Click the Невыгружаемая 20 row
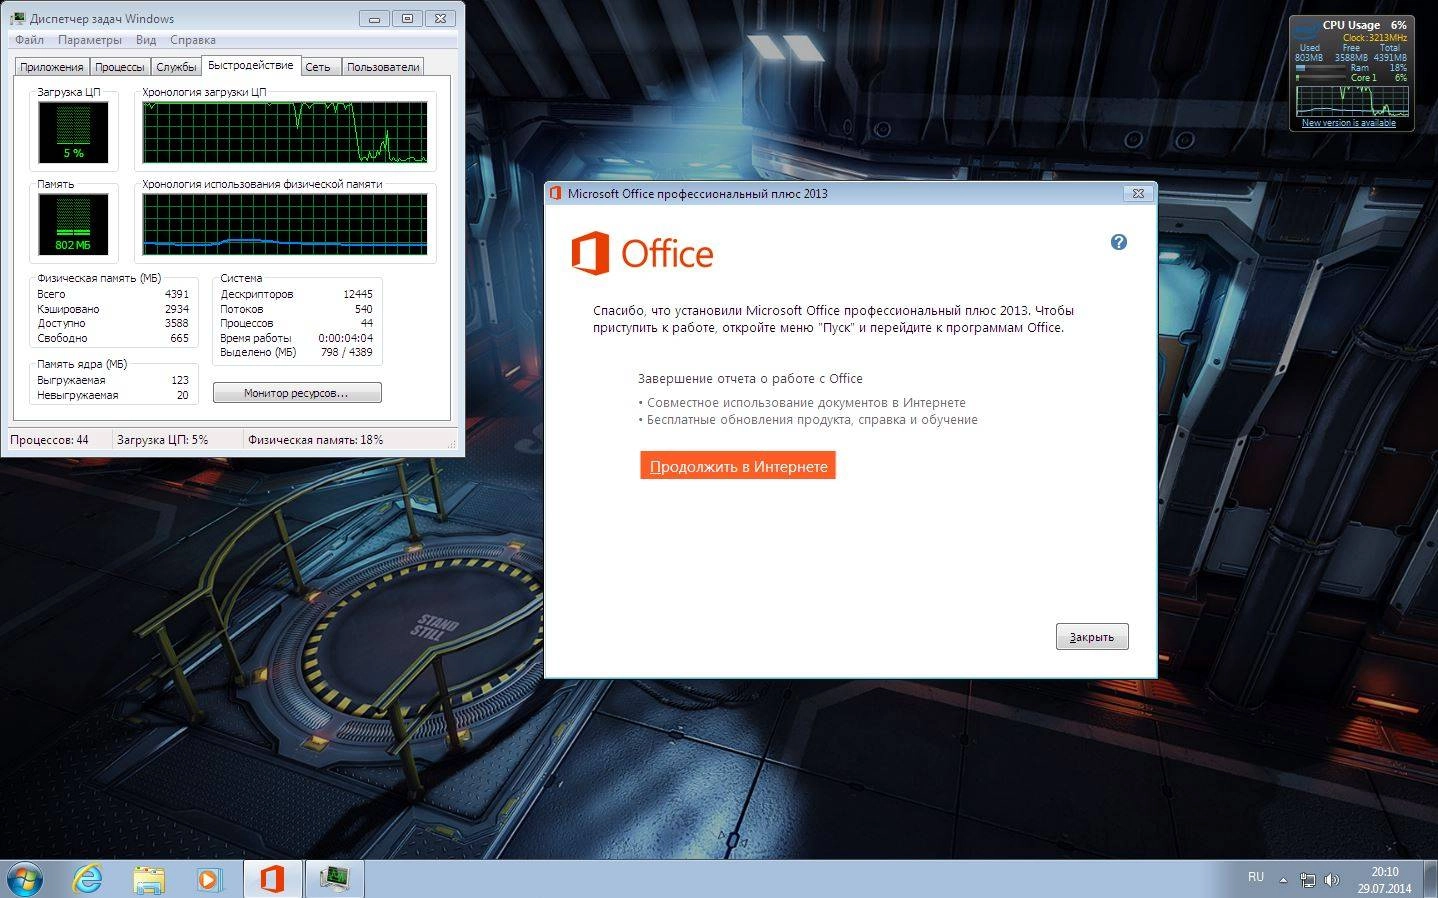This screenshot has width=1438, height=898. pyautogui.click(x=113, y=395)
